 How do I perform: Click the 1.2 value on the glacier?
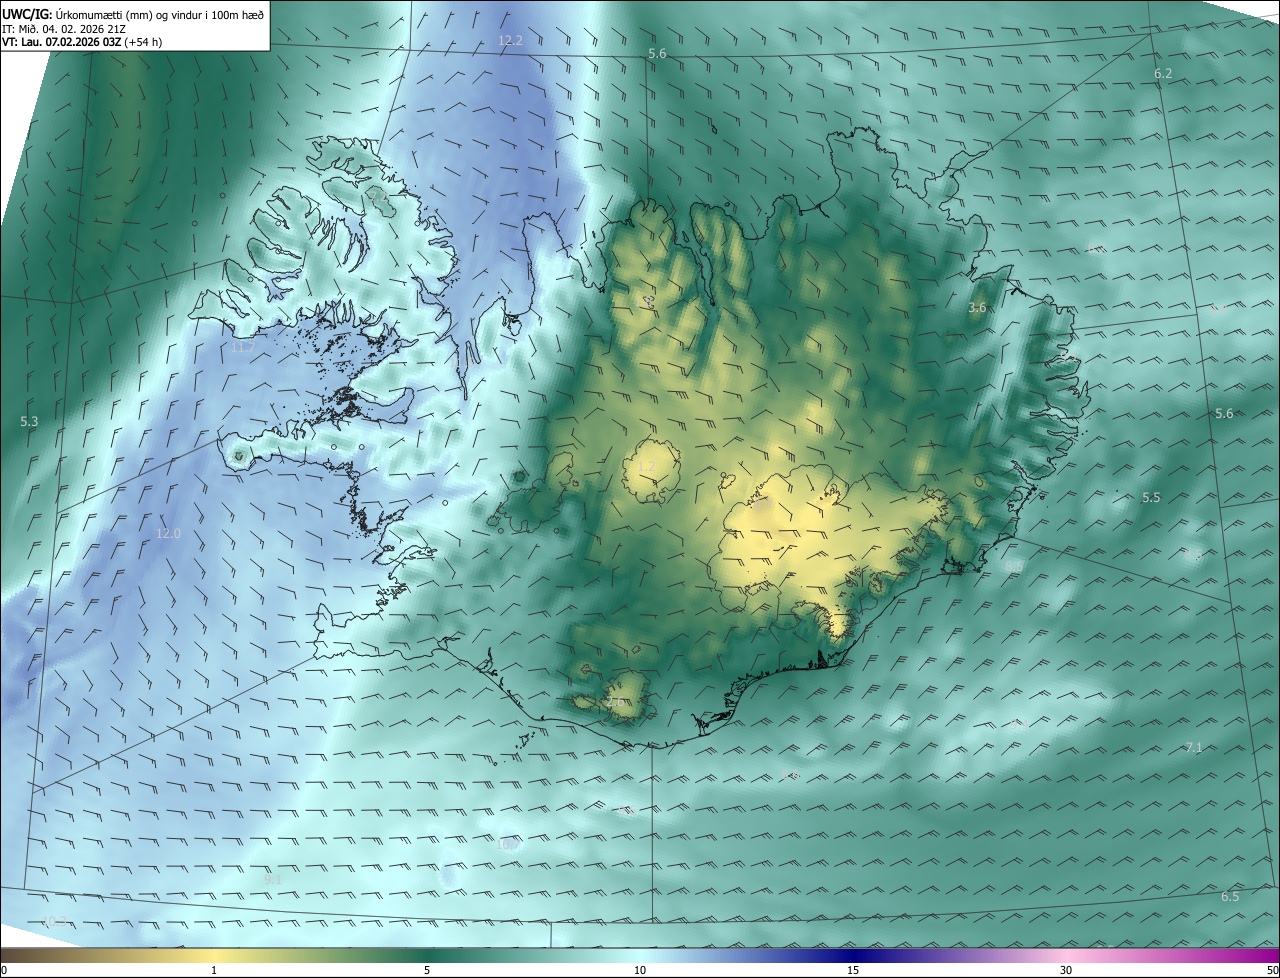(646, 467)
